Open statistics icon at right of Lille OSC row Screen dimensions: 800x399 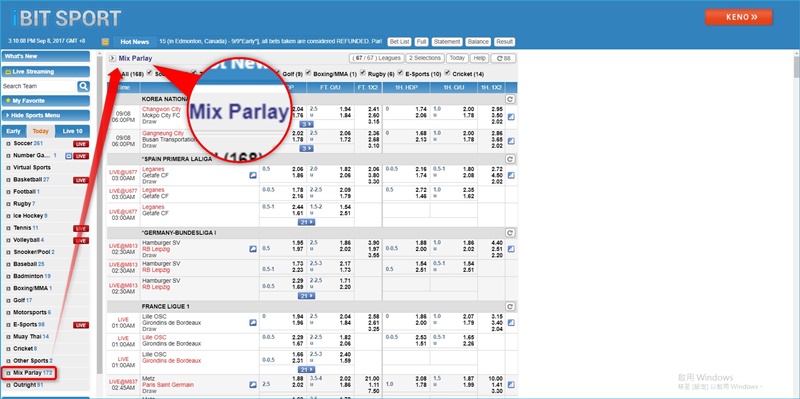(x=511, y=322)
